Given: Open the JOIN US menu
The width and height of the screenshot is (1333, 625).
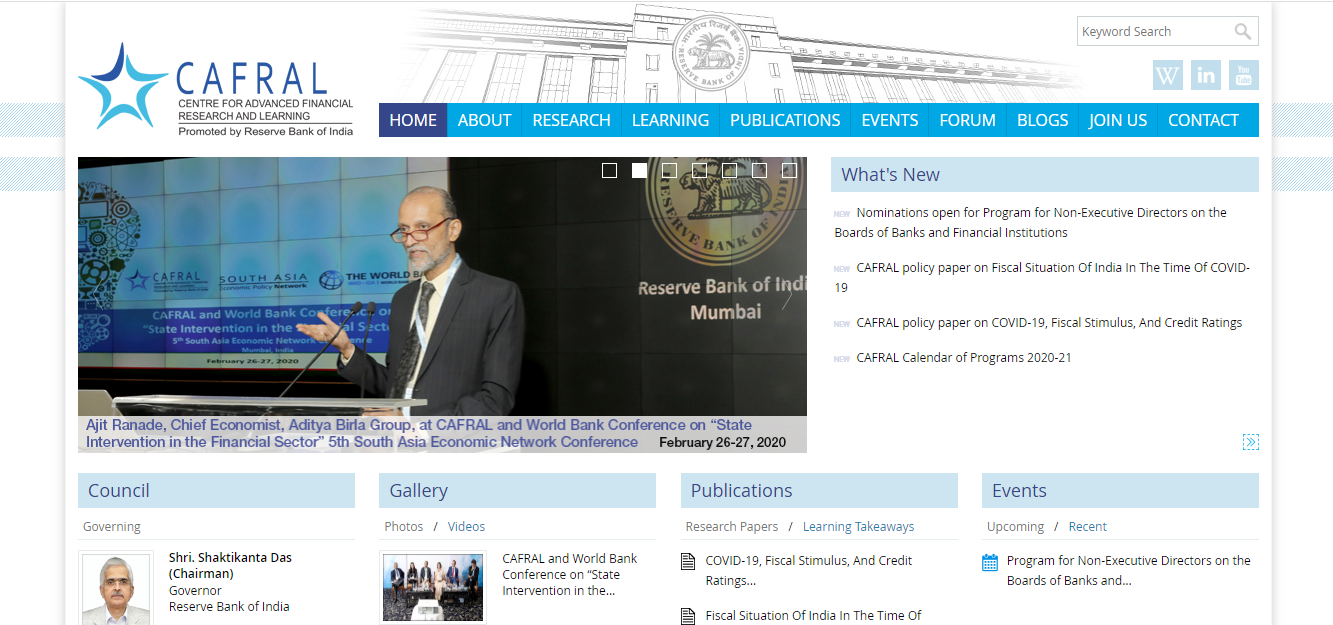Looking at the screenshot, I should [1118, 120].
